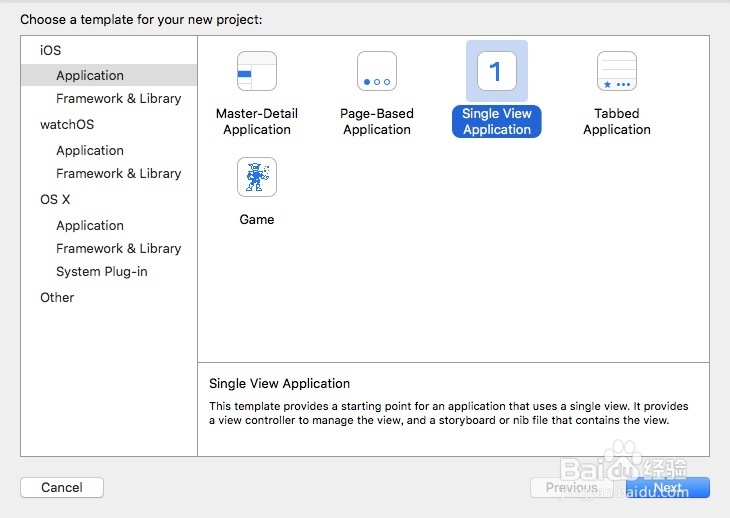Select the Tabbed Application template icon
The height and width of the screenshot is (518, 730).
click(617, 72)
